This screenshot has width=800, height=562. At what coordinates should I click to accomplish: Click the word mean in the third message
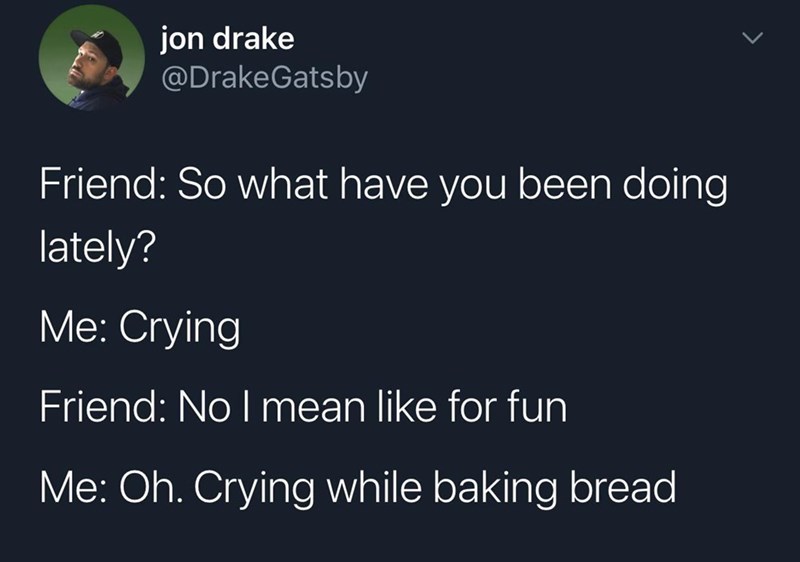[x=313, y=409]
